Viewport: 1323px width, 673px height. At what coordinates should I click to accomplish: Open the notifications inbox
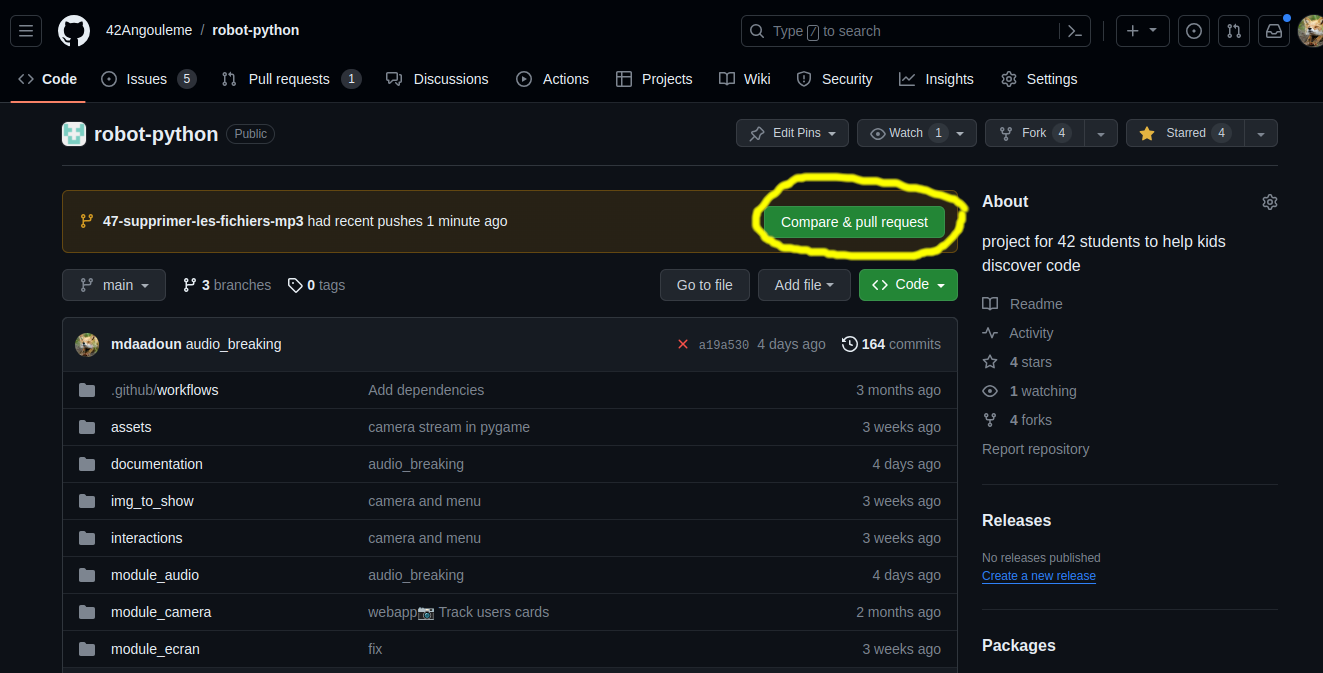(1274, 31)
